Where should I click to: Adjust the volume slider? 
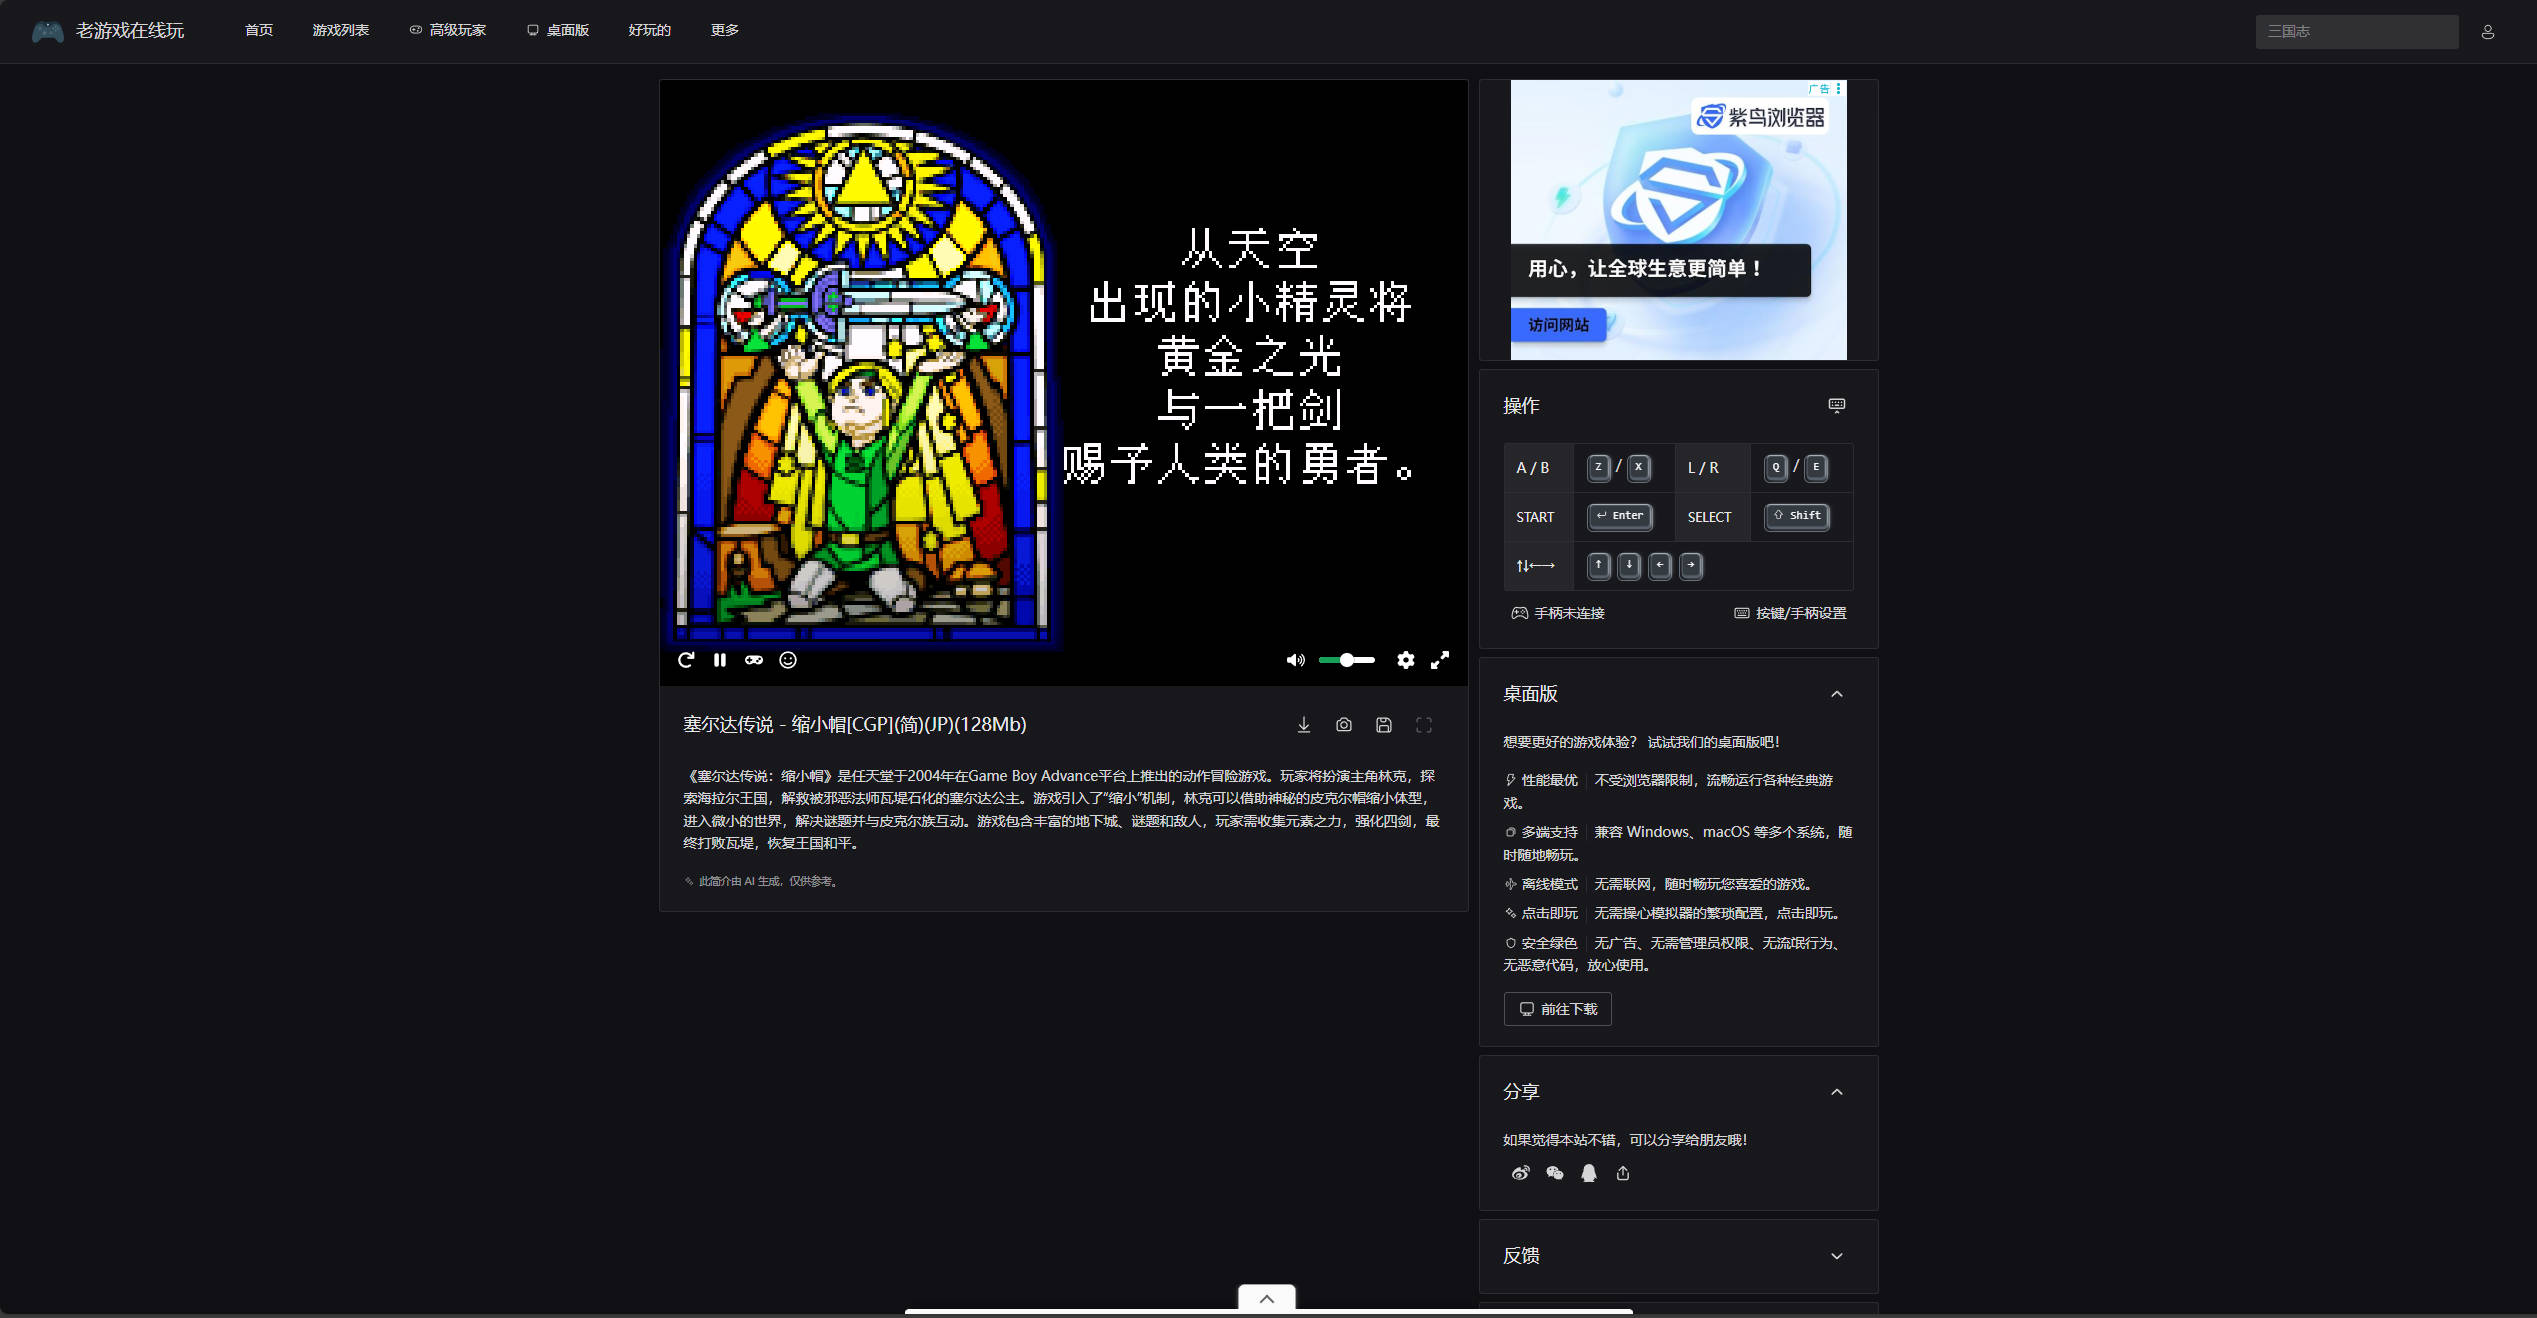click(x=1346, y=660)
